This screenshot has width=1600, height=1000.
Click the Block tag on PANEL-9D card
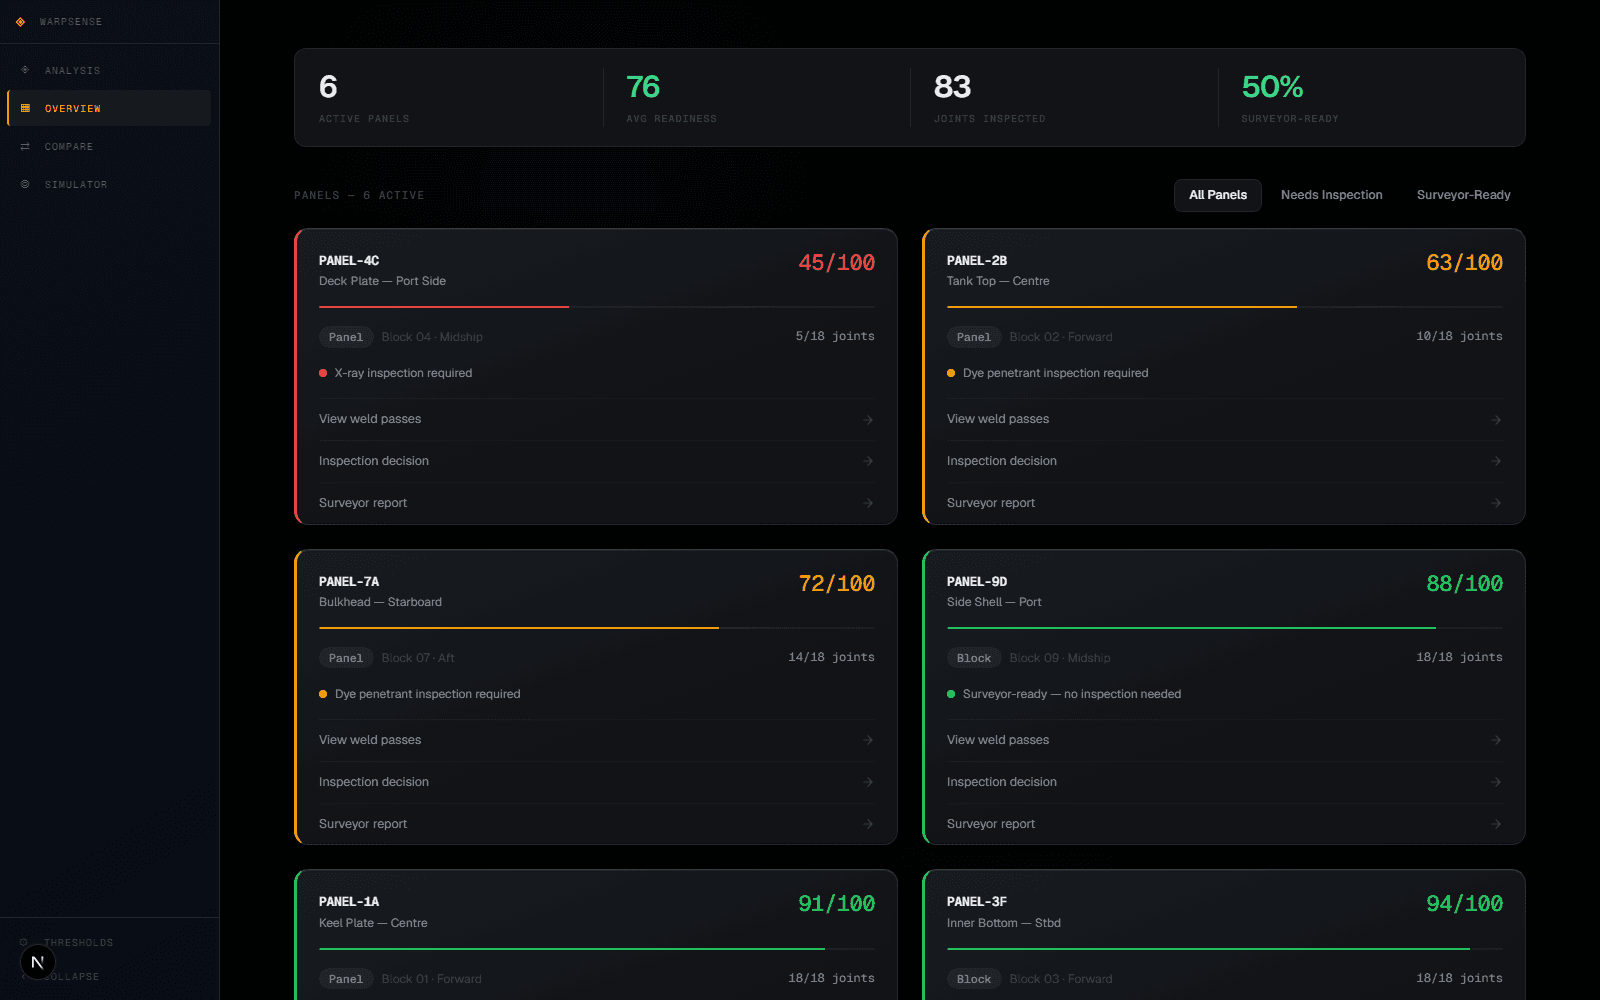974,658
